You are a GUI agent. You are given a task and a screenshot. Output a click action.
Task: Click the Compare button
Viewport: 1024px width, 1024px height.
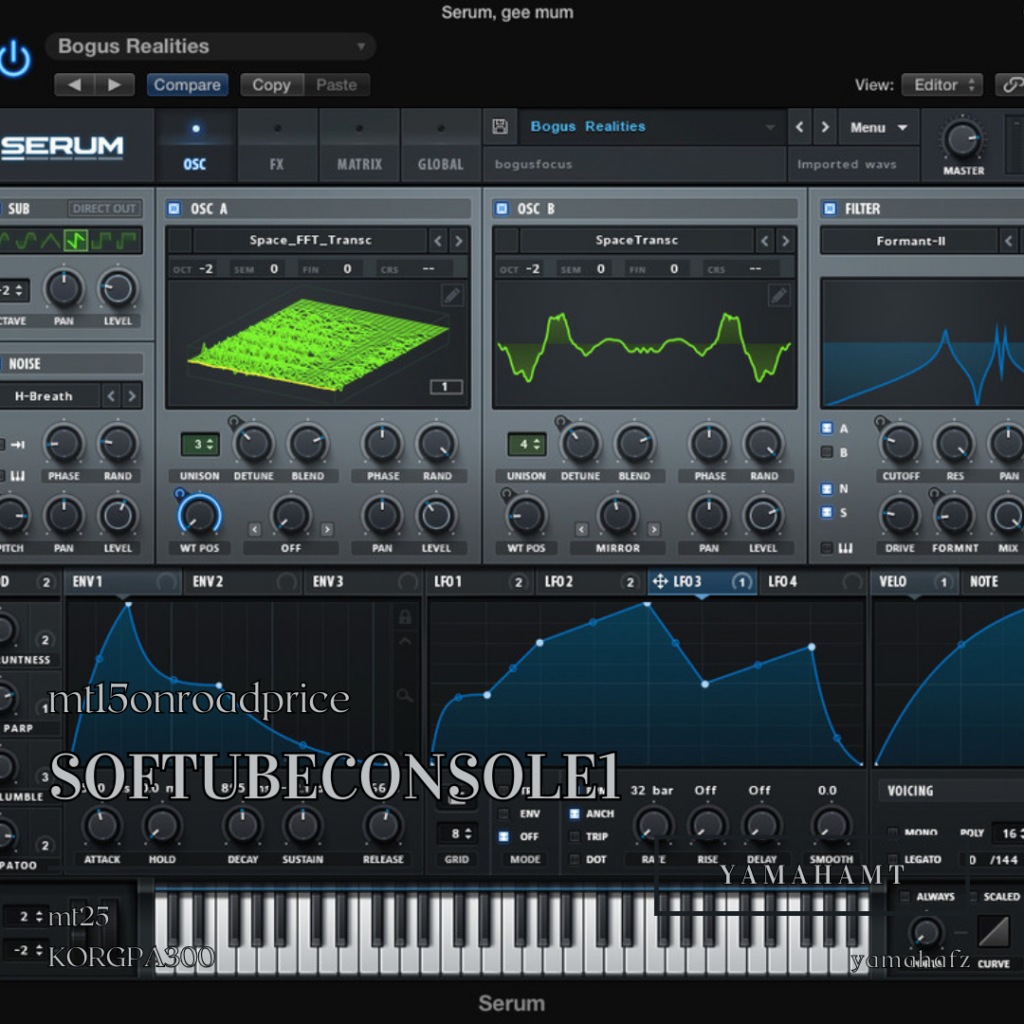[x=187, y=85]
